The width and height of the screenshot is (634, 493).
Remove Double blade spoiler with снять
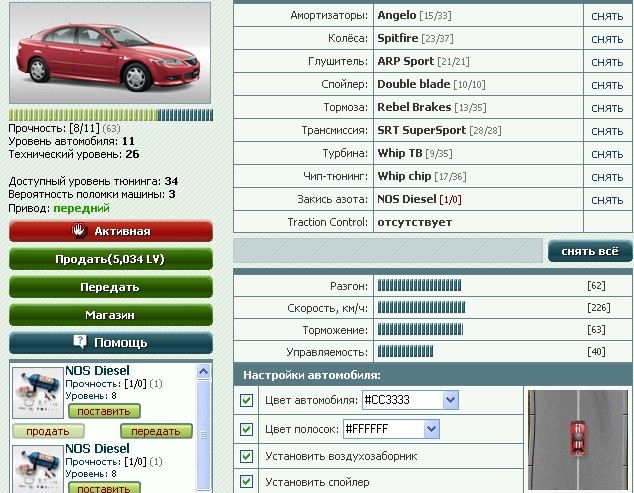(x=607, y=85)
